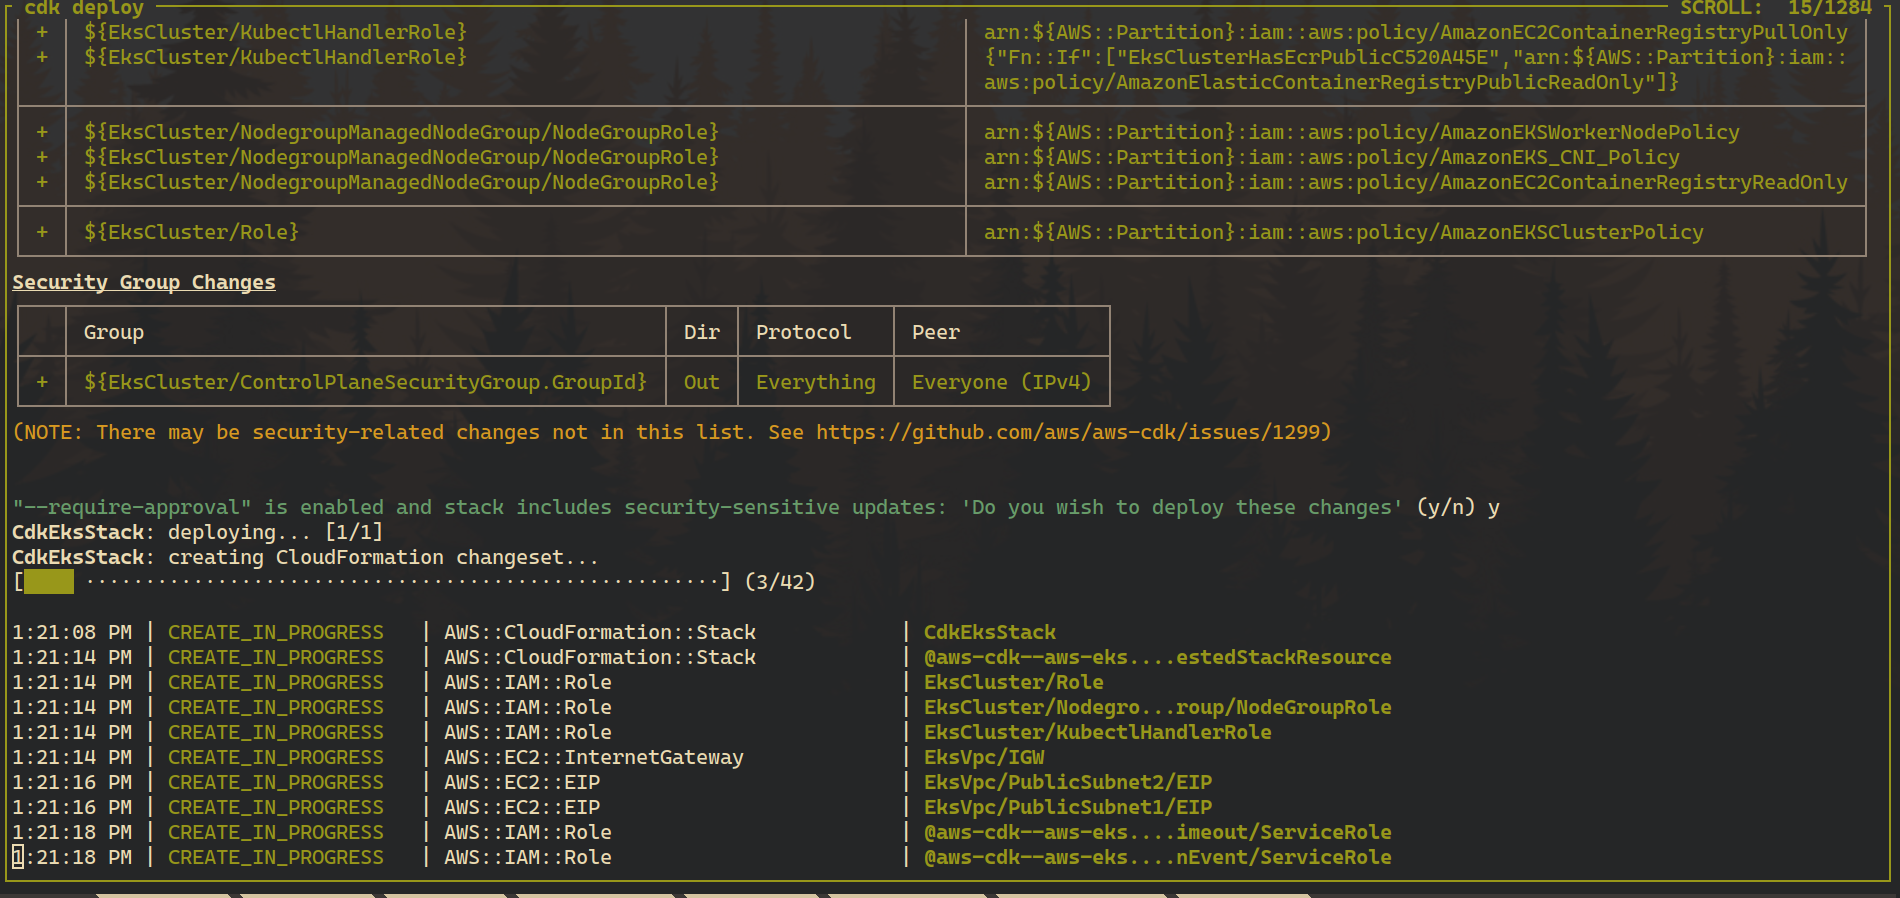Click AWS::CloudFormation::Stack type on estedStackResource row
This screenshot has height=898, width=1900.
(x=600, y=657)
